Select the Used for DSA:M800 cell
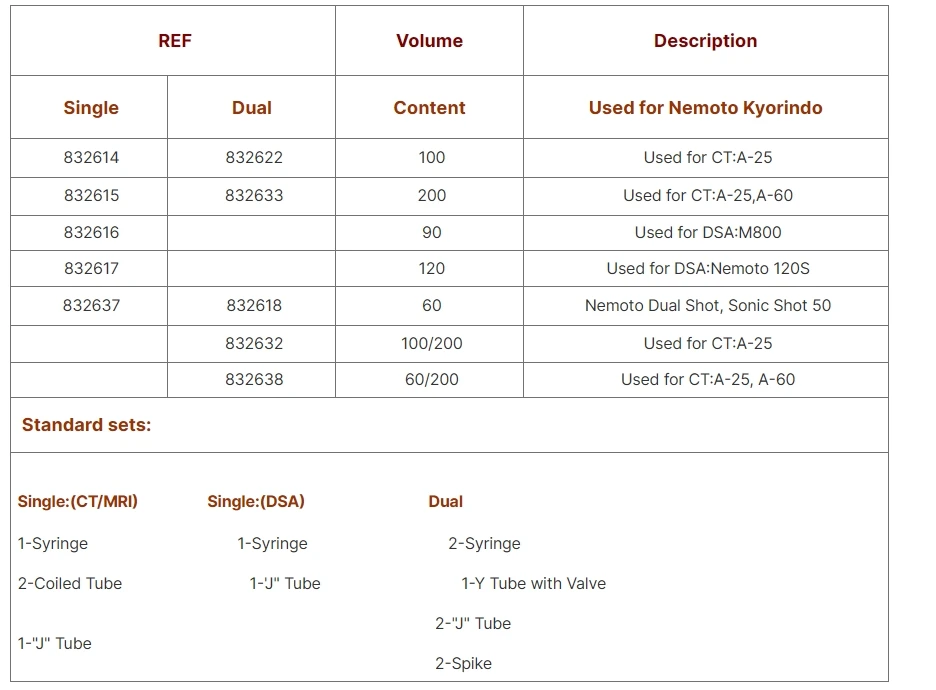Screen dimensions: 936x690 (707, 232)
